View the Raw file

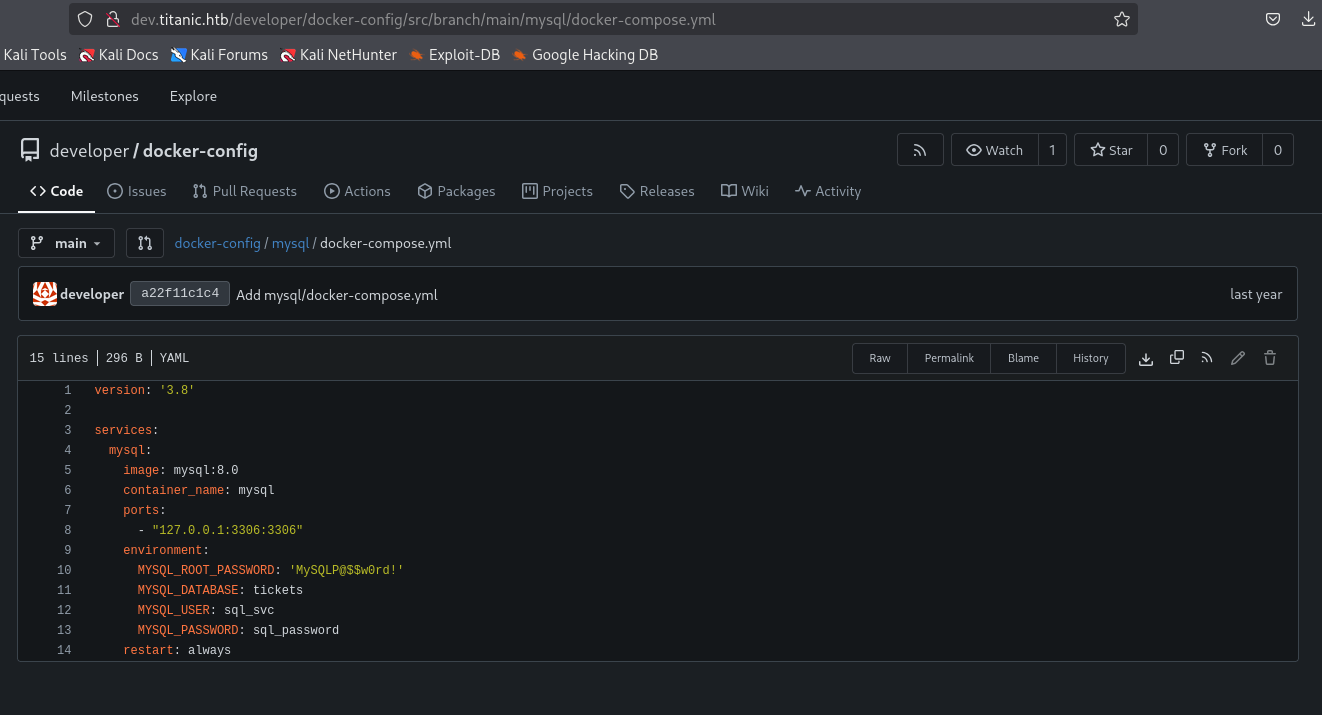(x=880, y=358)
